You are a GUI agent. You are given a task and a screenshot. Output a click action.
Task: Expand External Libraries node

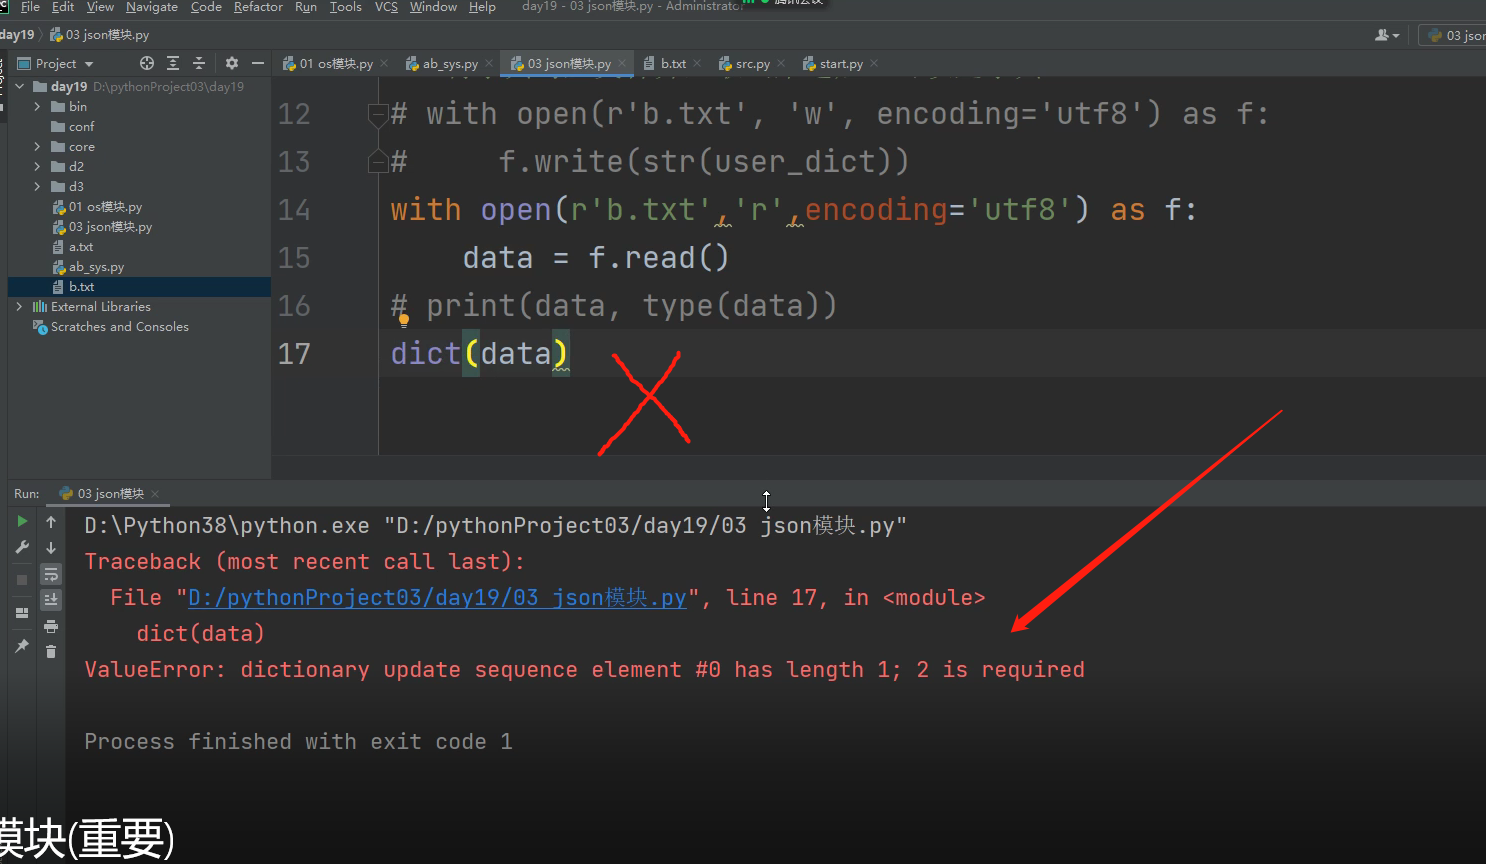(x=20, y=307)
